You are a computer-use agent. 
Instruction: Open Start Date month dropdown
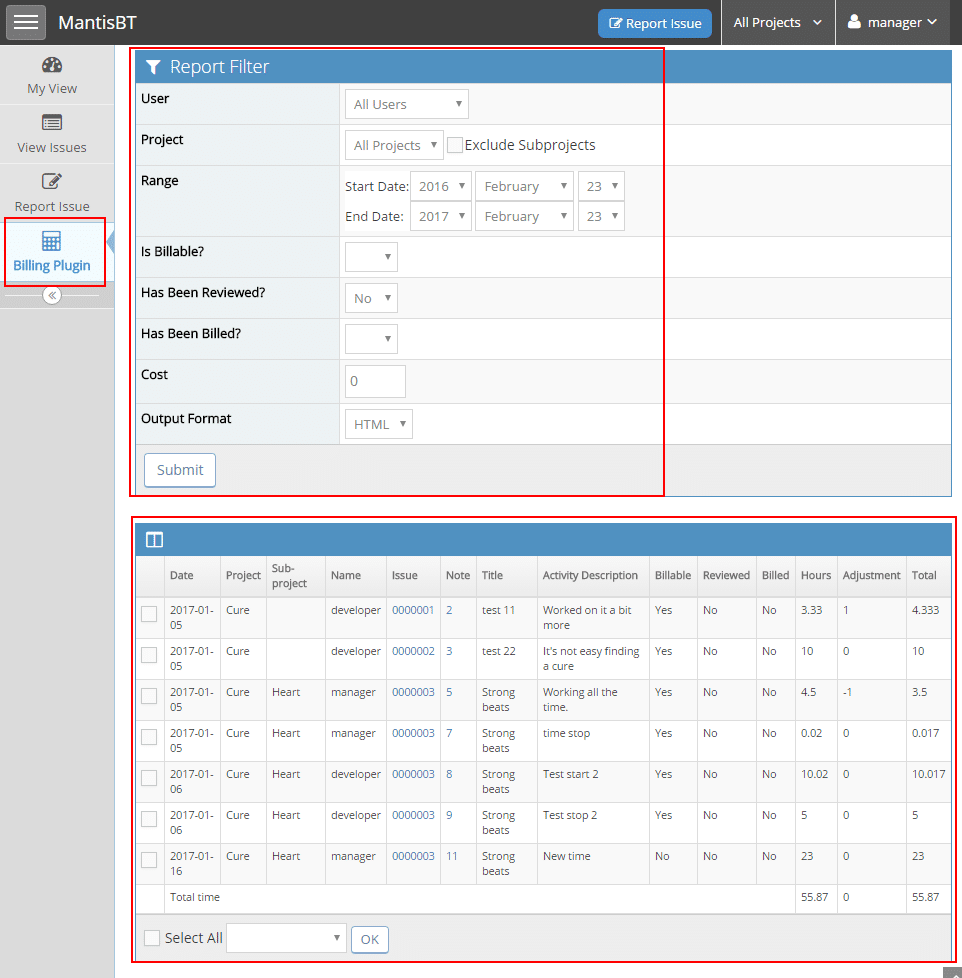pyautogui.click(x=524, y=186)
